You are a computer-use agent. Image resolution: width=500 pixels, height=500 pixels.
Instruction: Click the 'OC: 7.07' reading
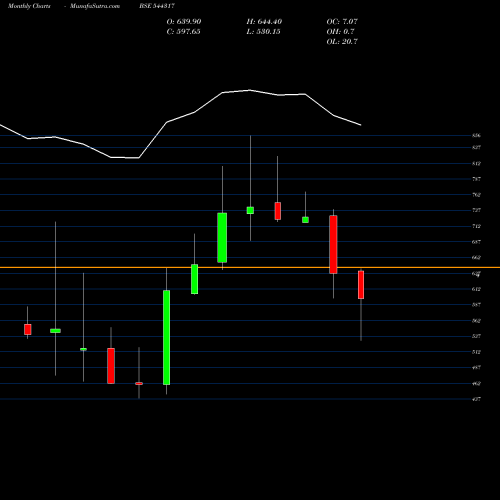pos(342,22)
